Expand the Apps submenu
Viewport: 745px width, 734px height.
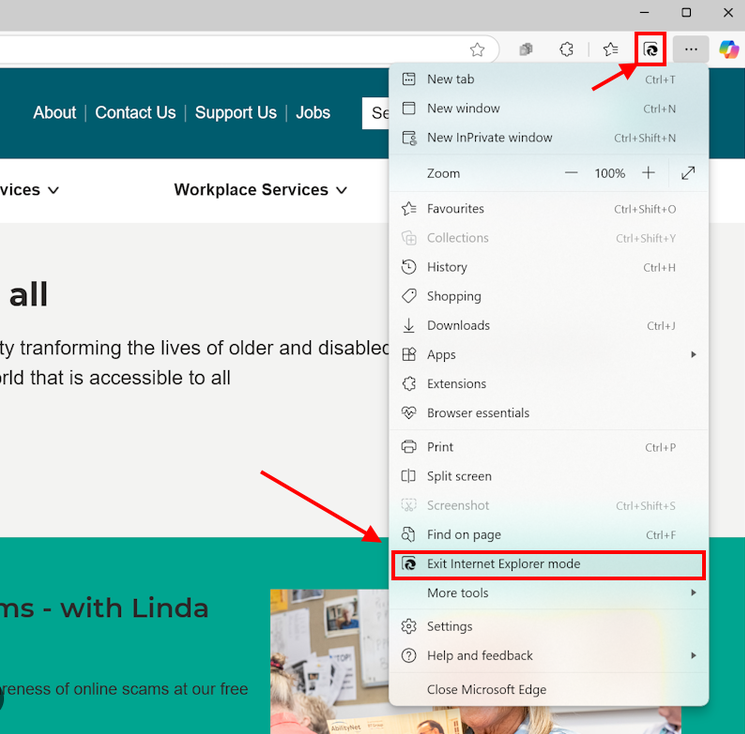[x=548, y=354]
